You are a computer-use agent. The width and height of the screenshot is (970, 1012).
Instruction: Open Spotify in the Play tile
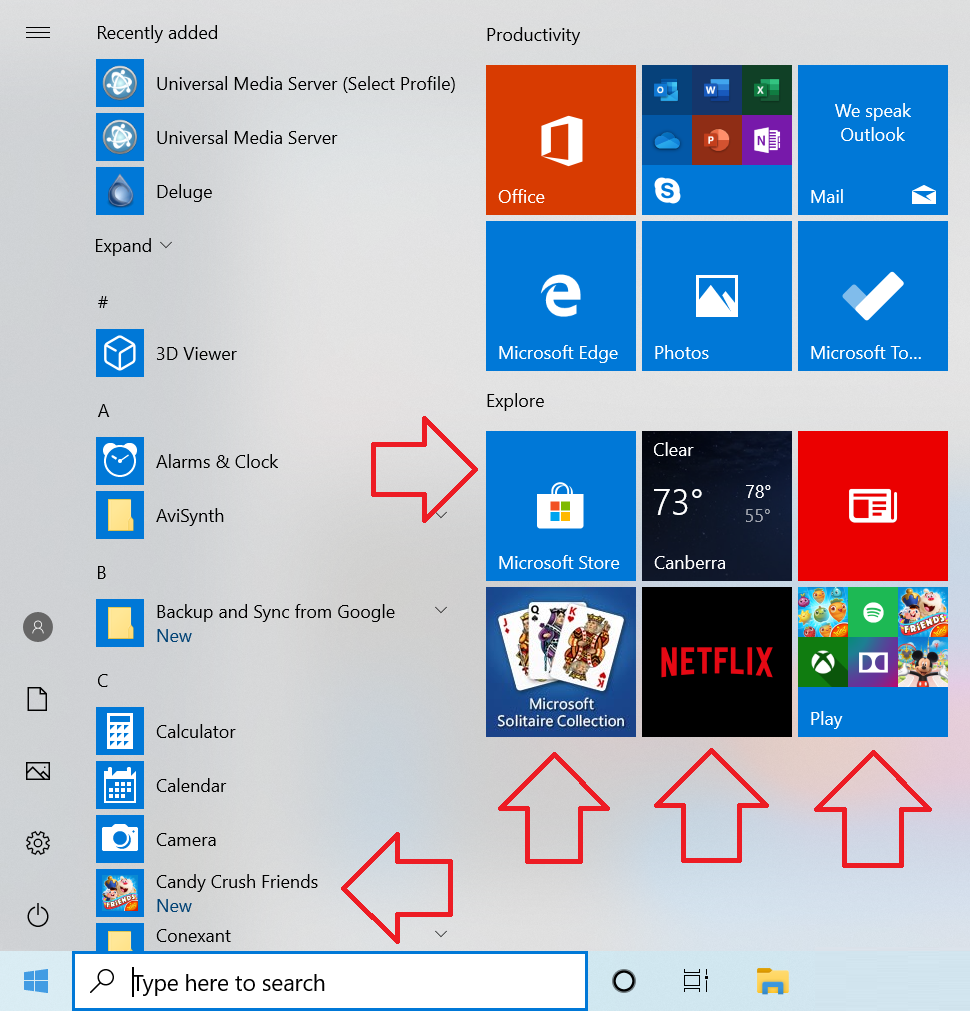click(x=873, y=612)
